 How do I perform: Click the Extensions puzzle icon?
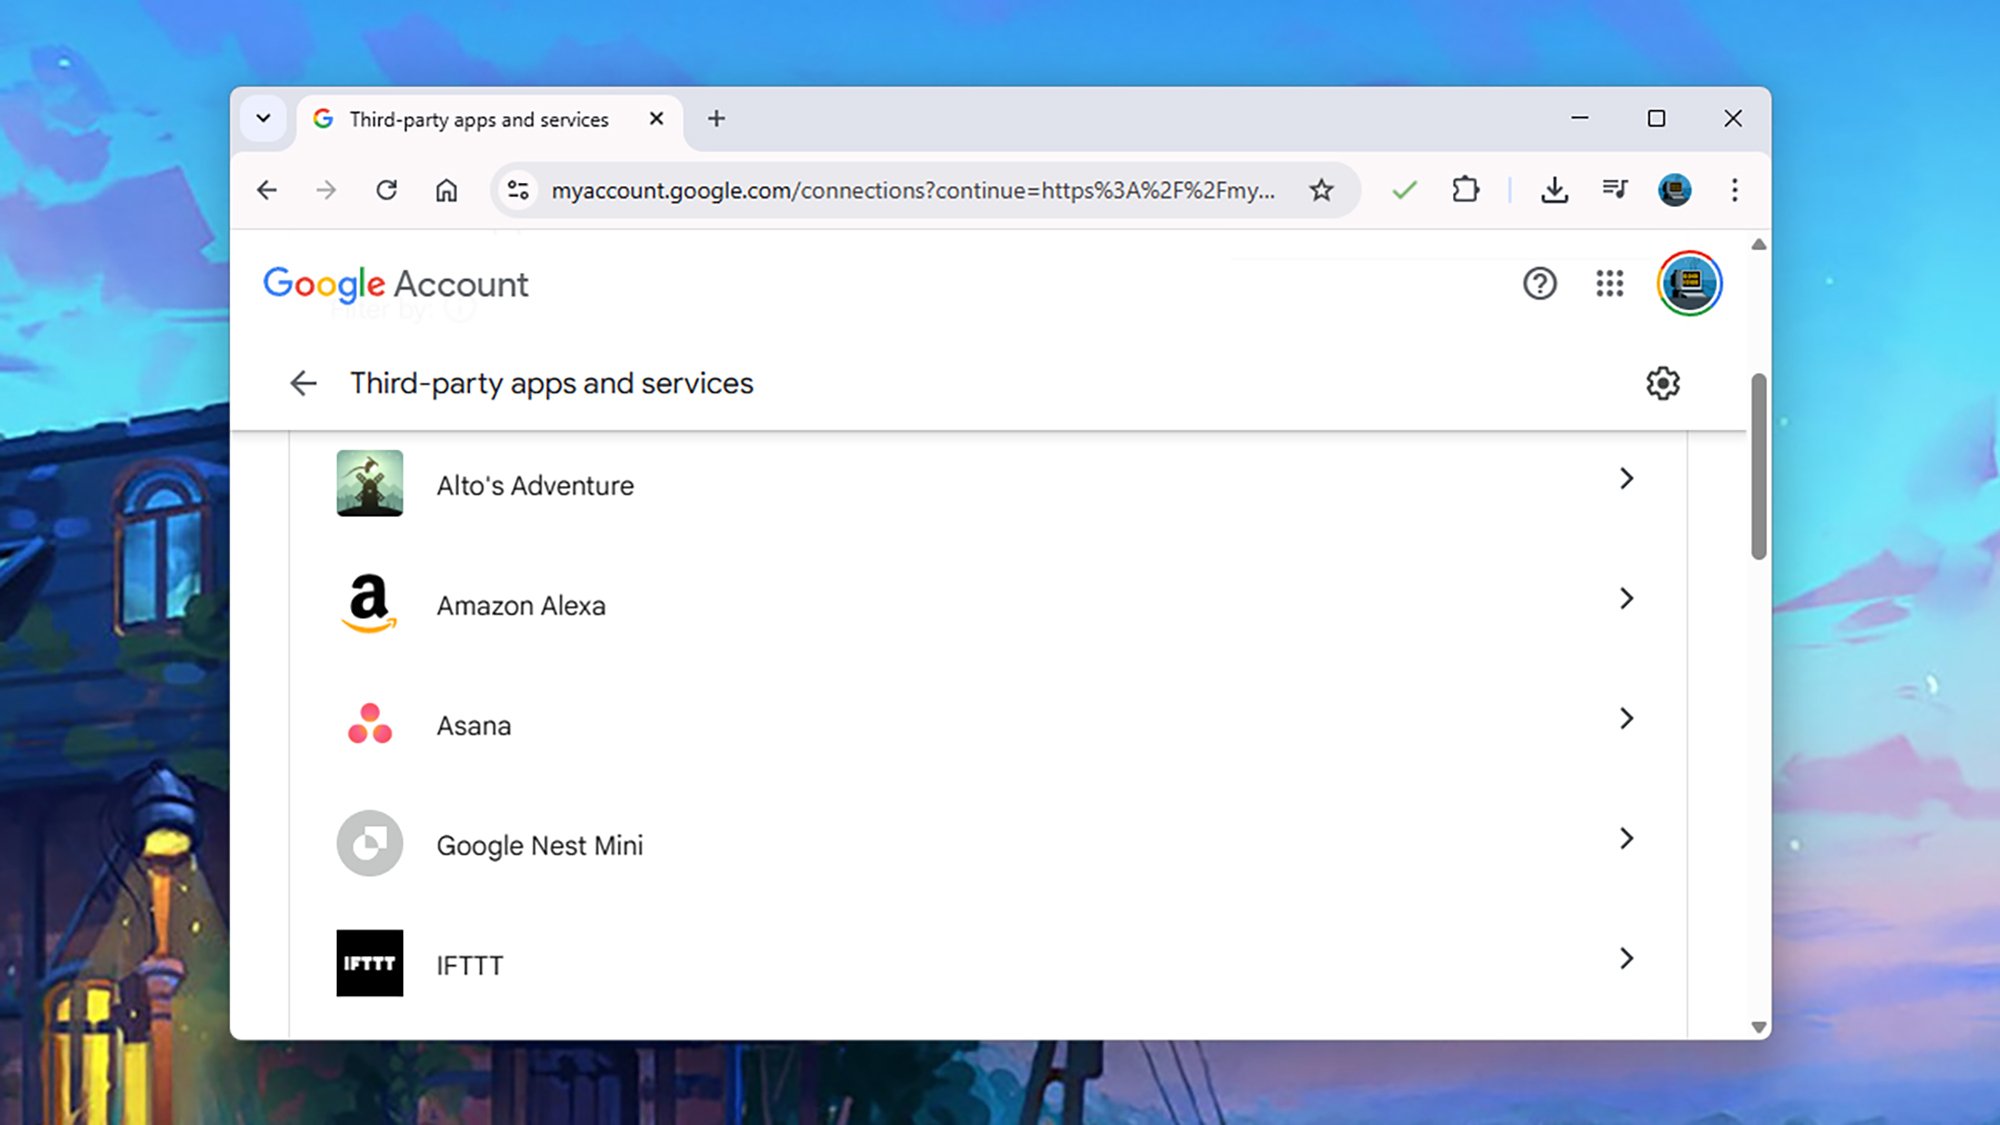pos(1465,189)
